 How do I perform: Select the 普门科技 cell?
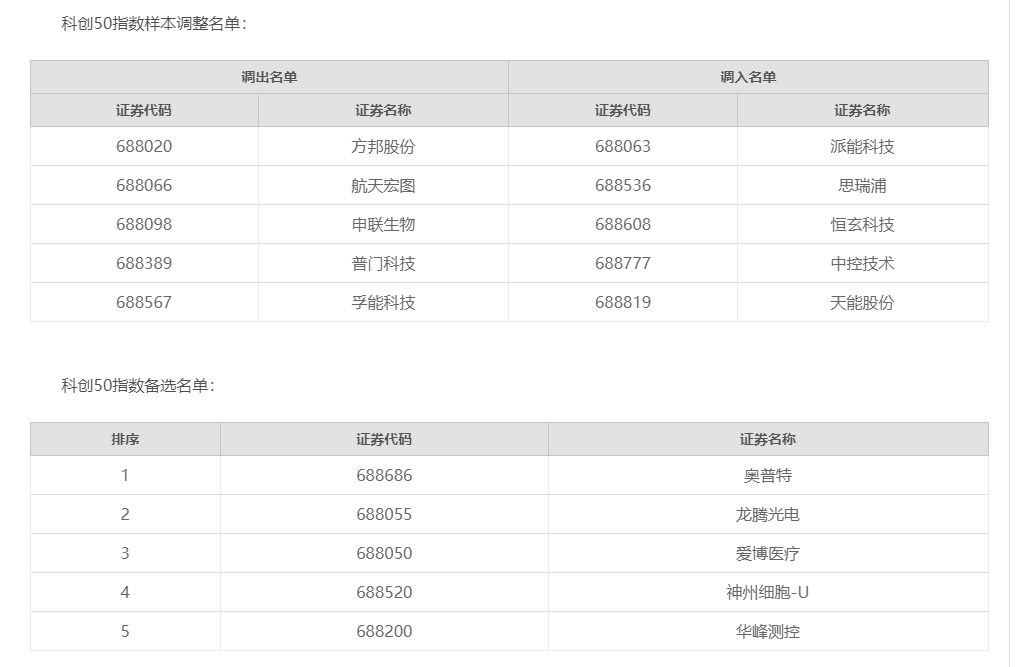tap(383, 263)
